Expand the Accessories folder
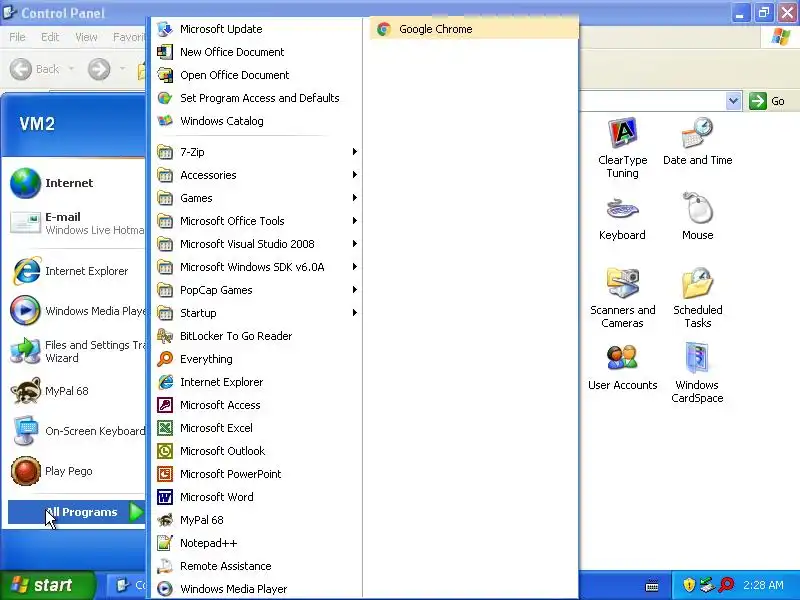Image resolution: width=800 pixels, height=600 pixels. point(257,175)
